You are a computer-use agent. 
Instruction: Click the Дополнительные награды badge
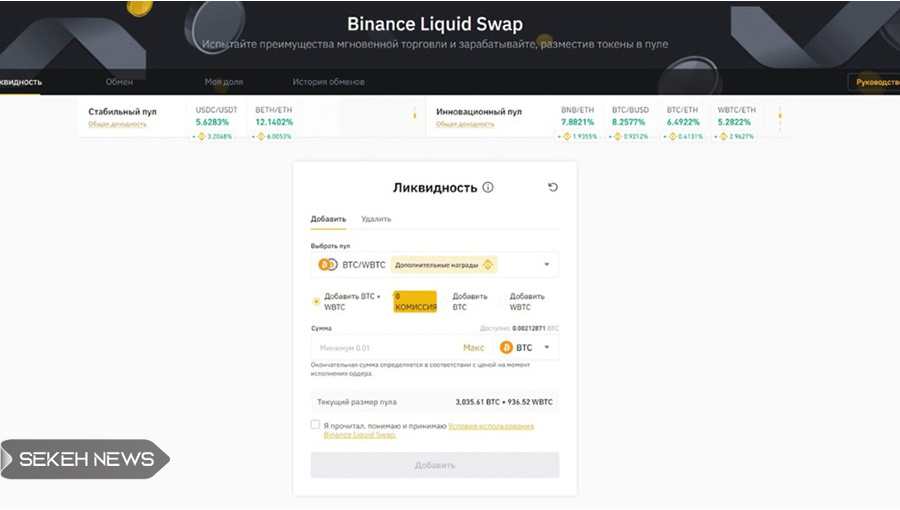tap(444, 264)
